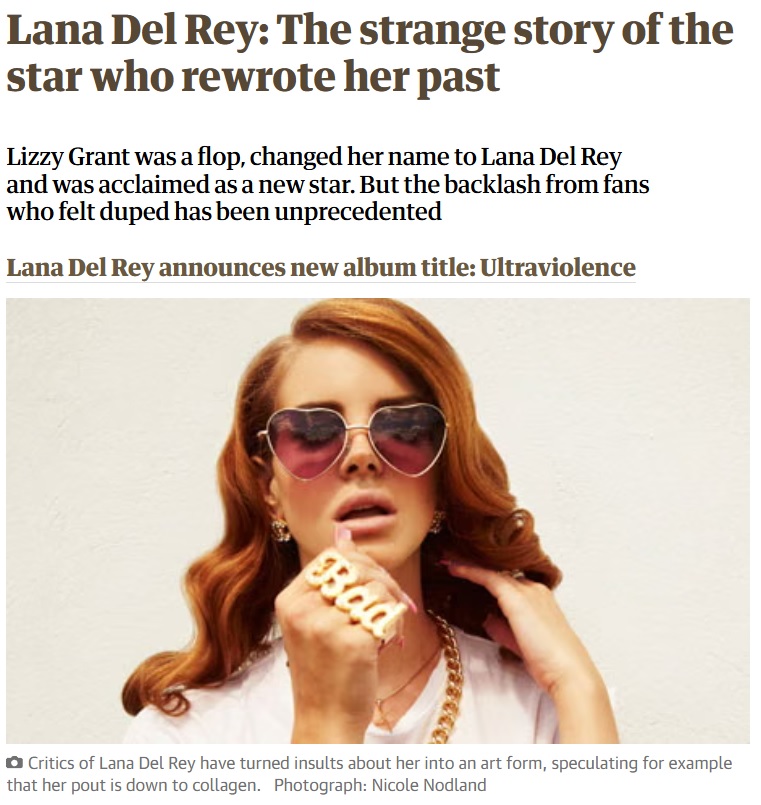Click the Nicole Nodland photograph credit
This screenshot has height=805, width=761.
click(380, 785)
